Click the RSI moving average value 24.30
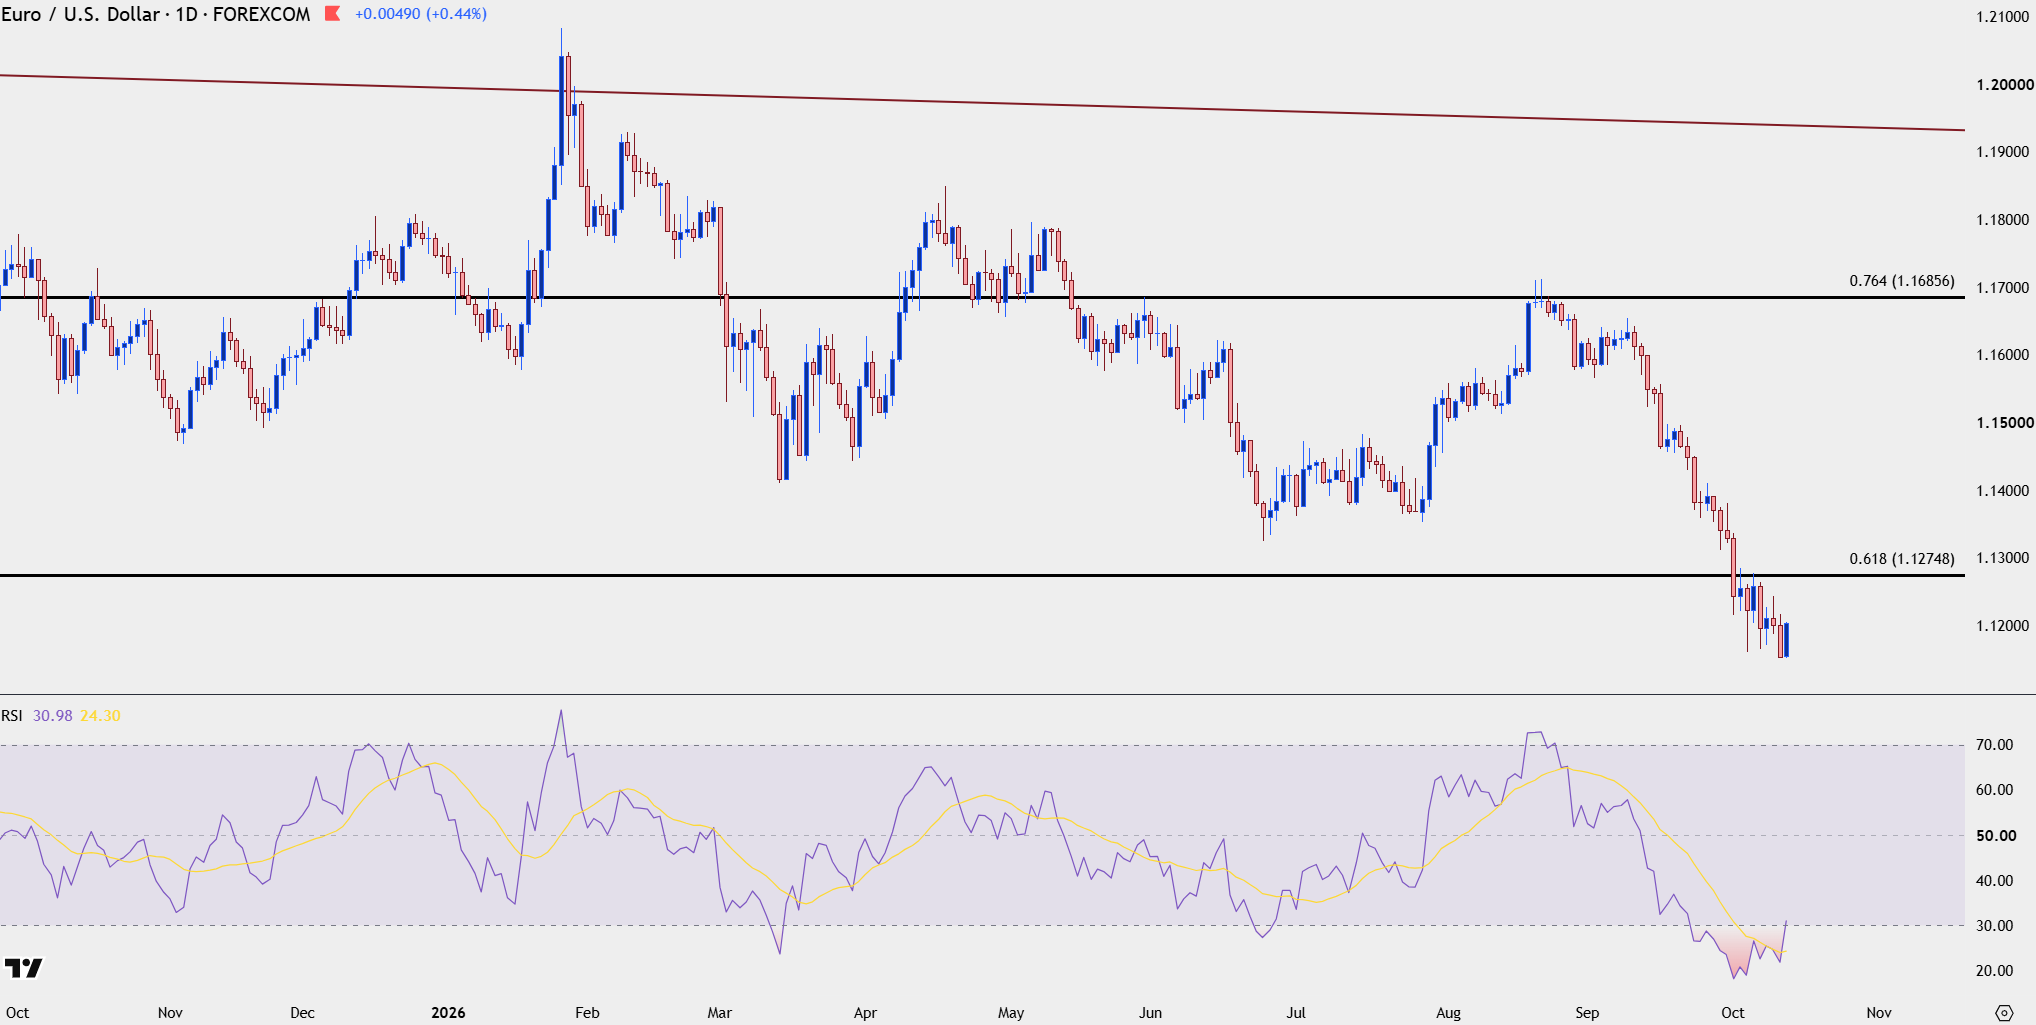Viewport: 2036px width, 1025px height. click(100, 716)
